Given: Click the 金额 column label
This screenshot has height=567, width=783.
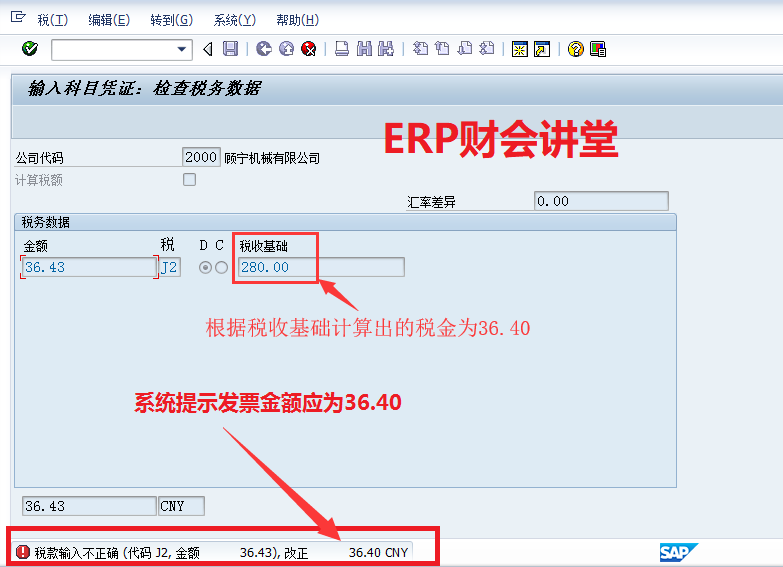Looking at the screenshot, I should click(35, 246).
